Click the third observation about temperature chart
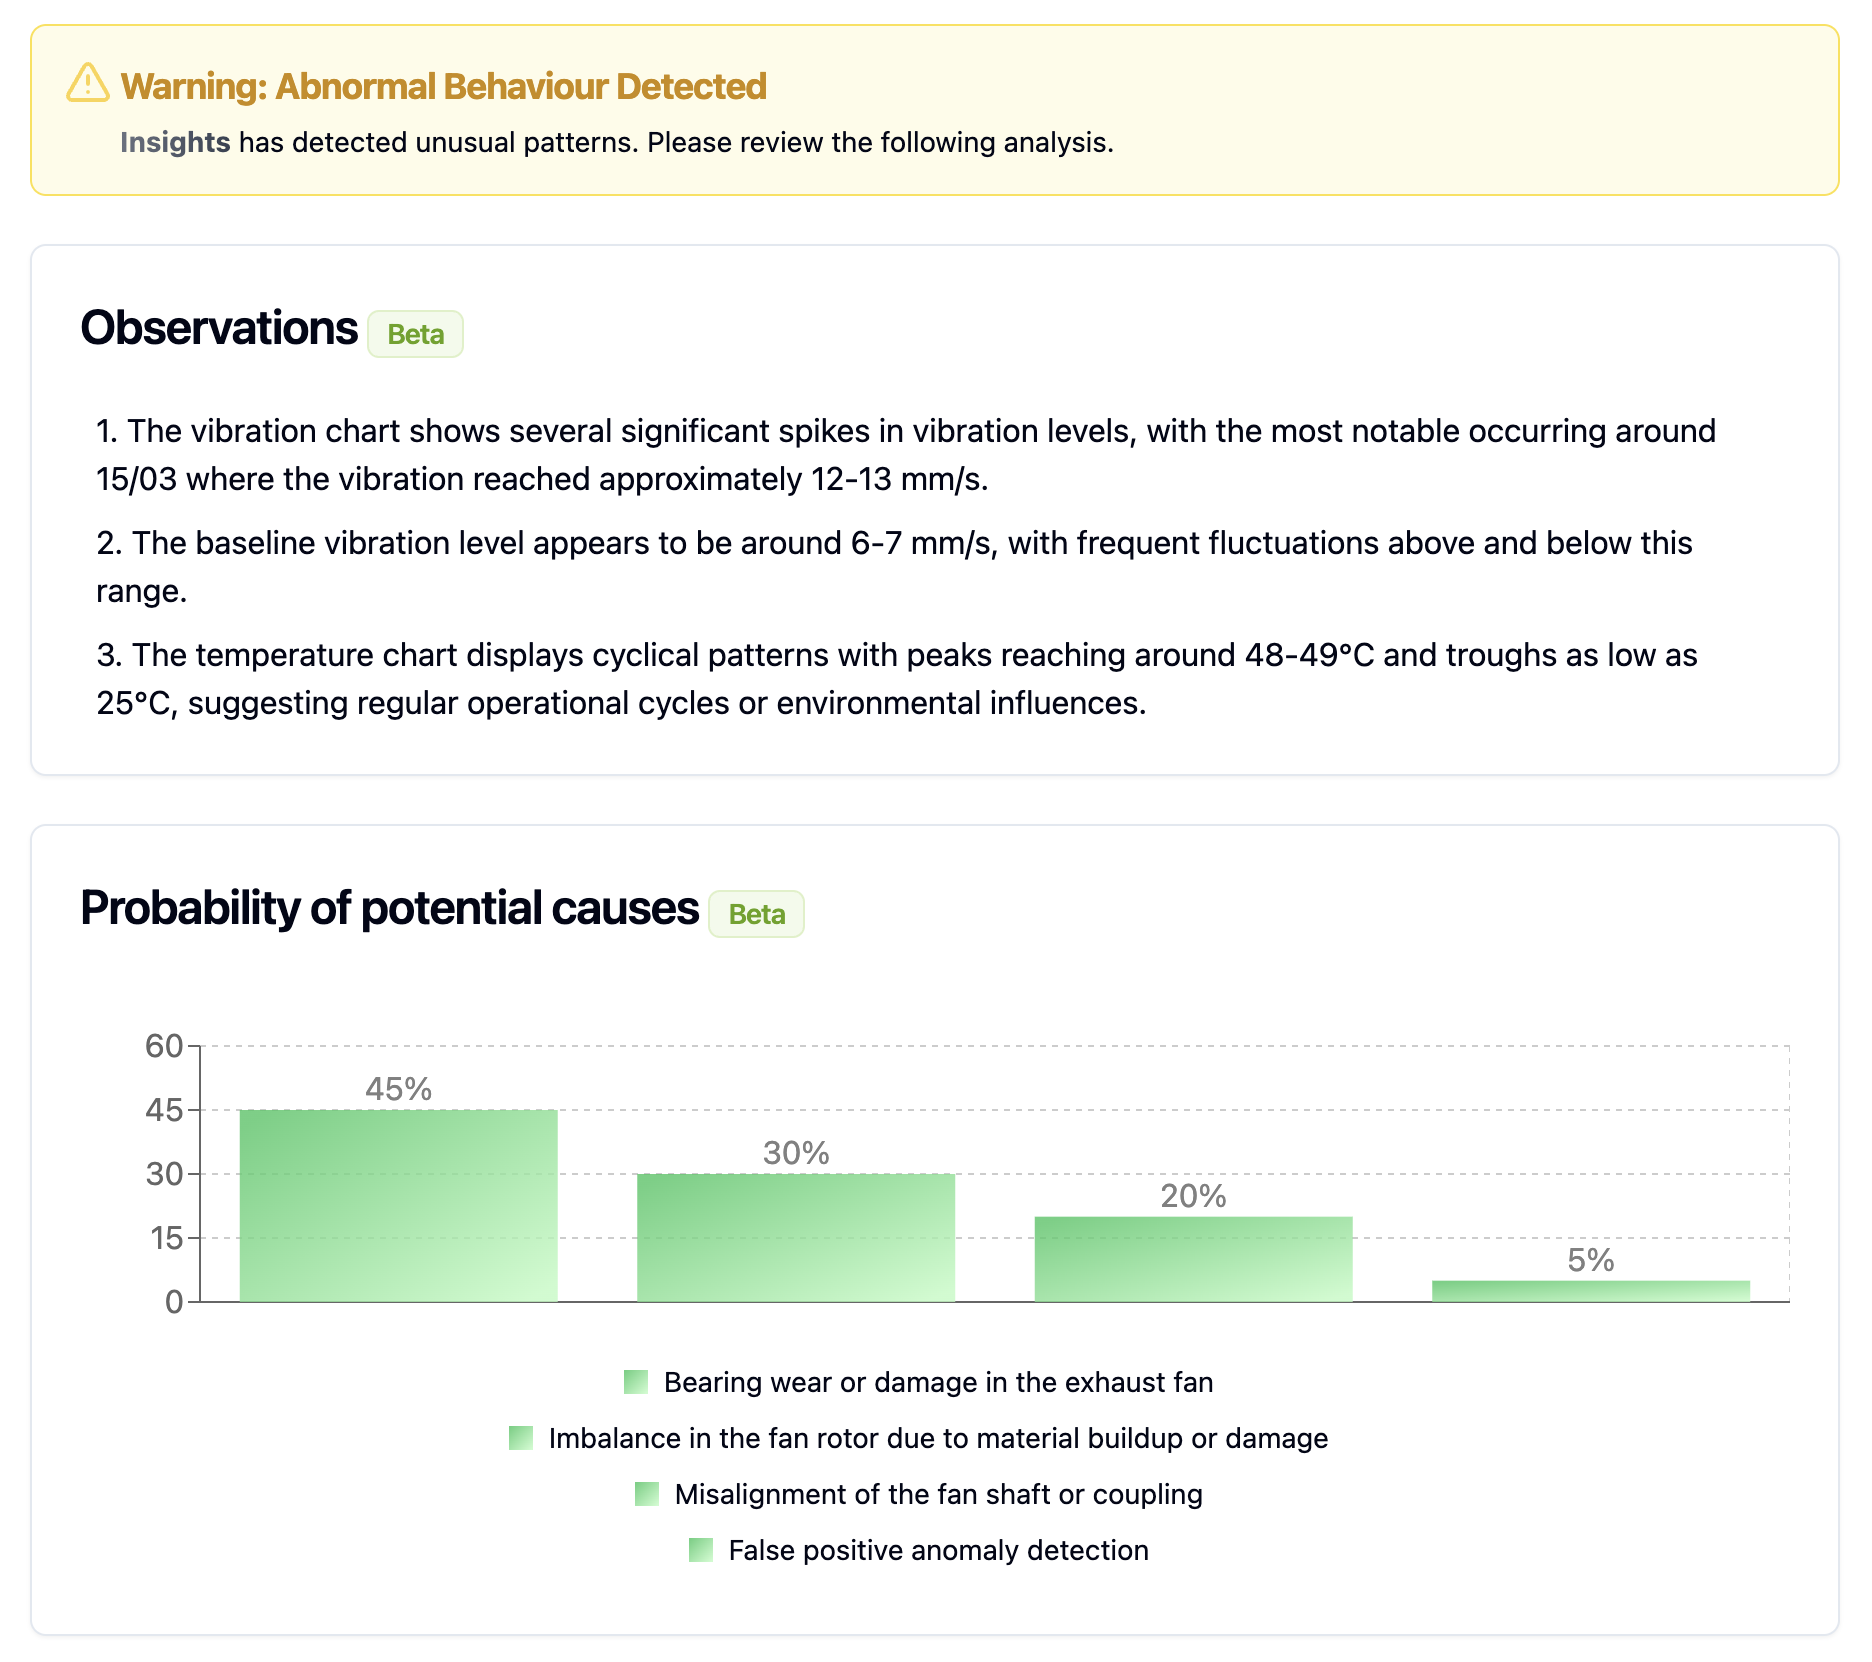1872x1662 pixels. tap(897, 679)
